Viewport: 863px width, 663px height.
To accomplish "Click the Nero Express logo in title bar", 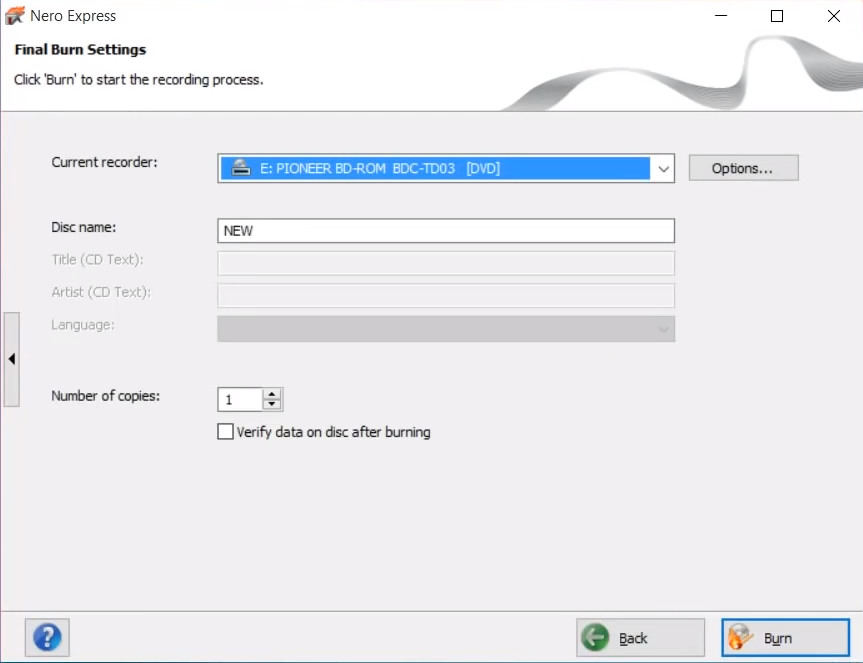I will pos(14,15).
